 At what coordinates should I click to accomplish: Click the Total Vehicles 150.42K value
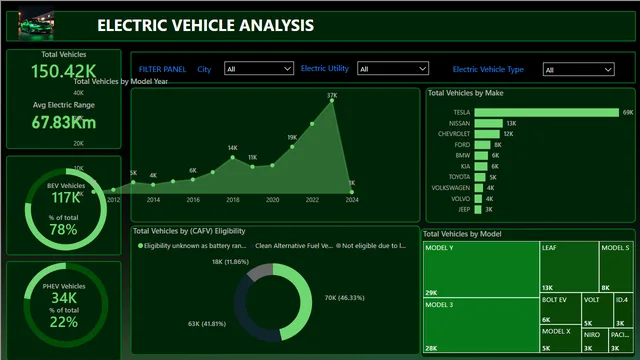pos(64,71)
